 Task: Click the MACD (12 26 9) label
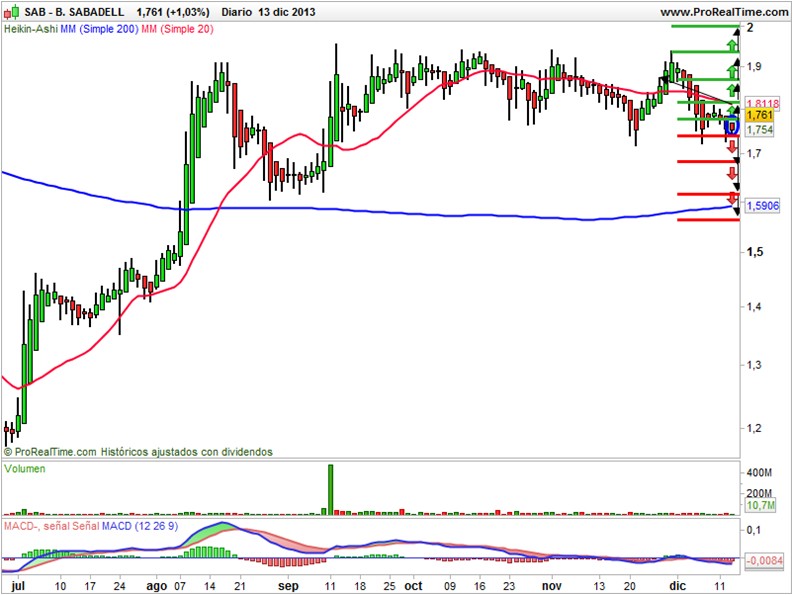coord(140,526)
